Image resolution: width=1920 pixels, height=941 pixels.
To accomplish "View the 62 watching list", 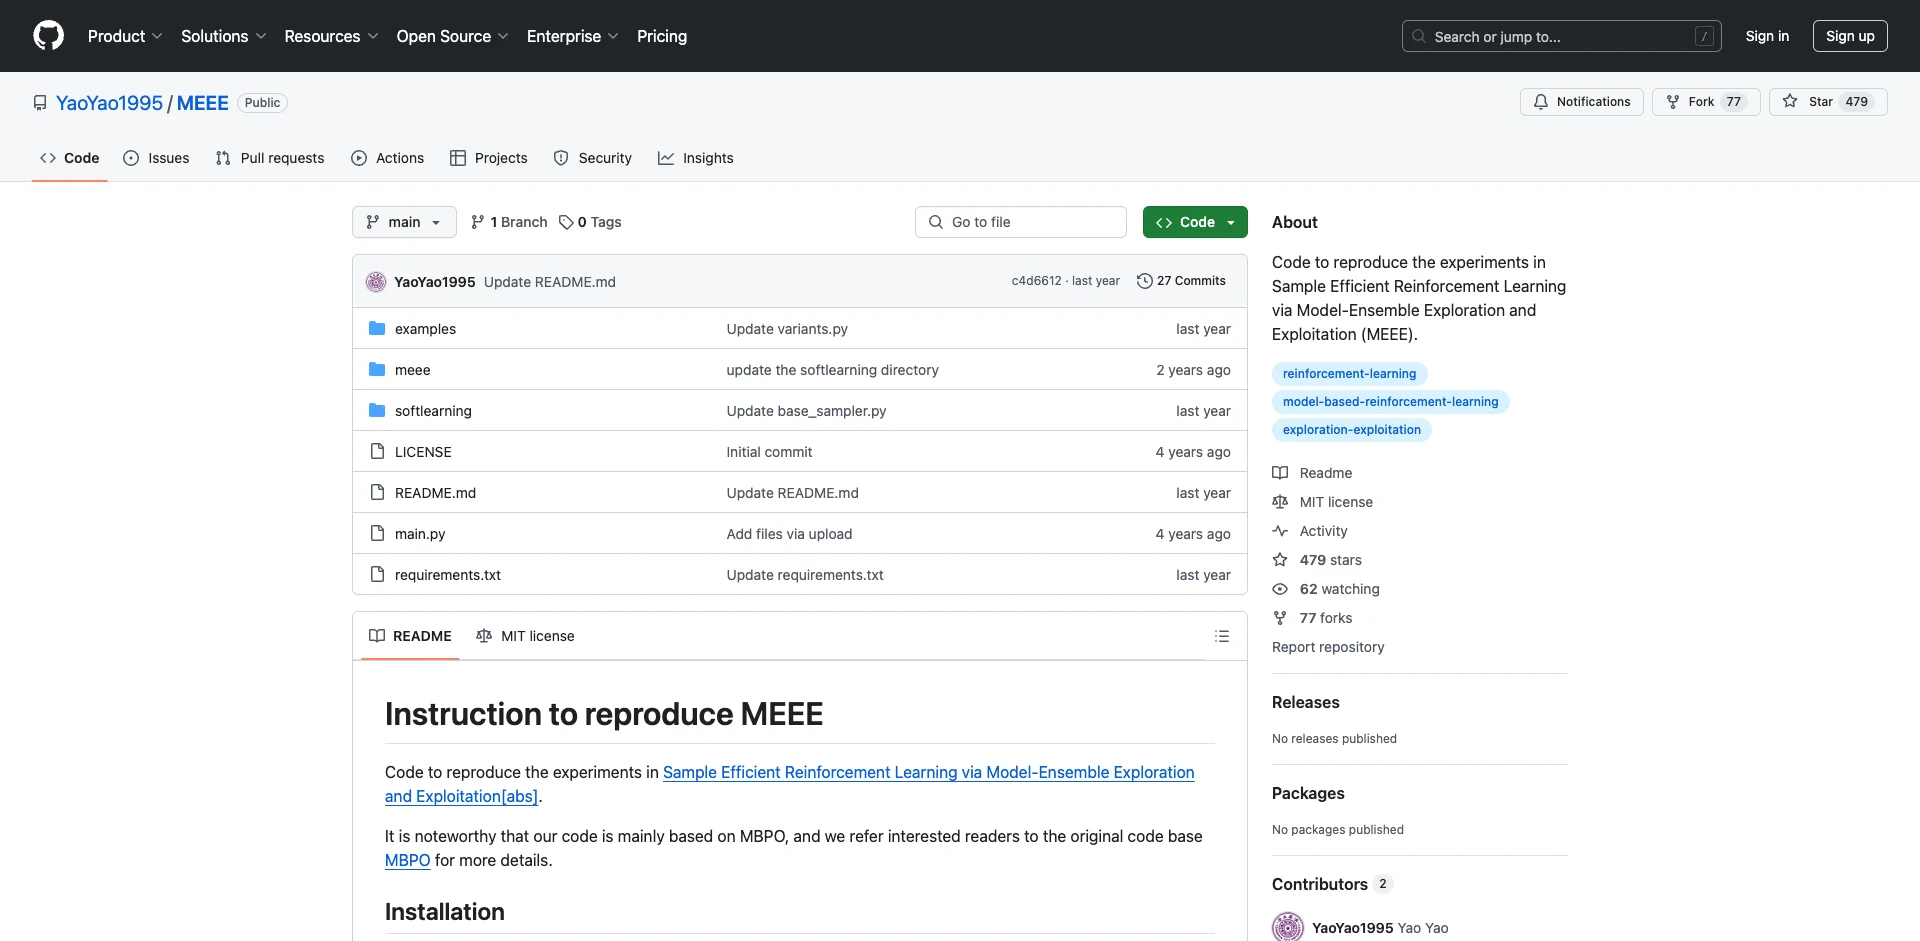I will coord(1326,589).
